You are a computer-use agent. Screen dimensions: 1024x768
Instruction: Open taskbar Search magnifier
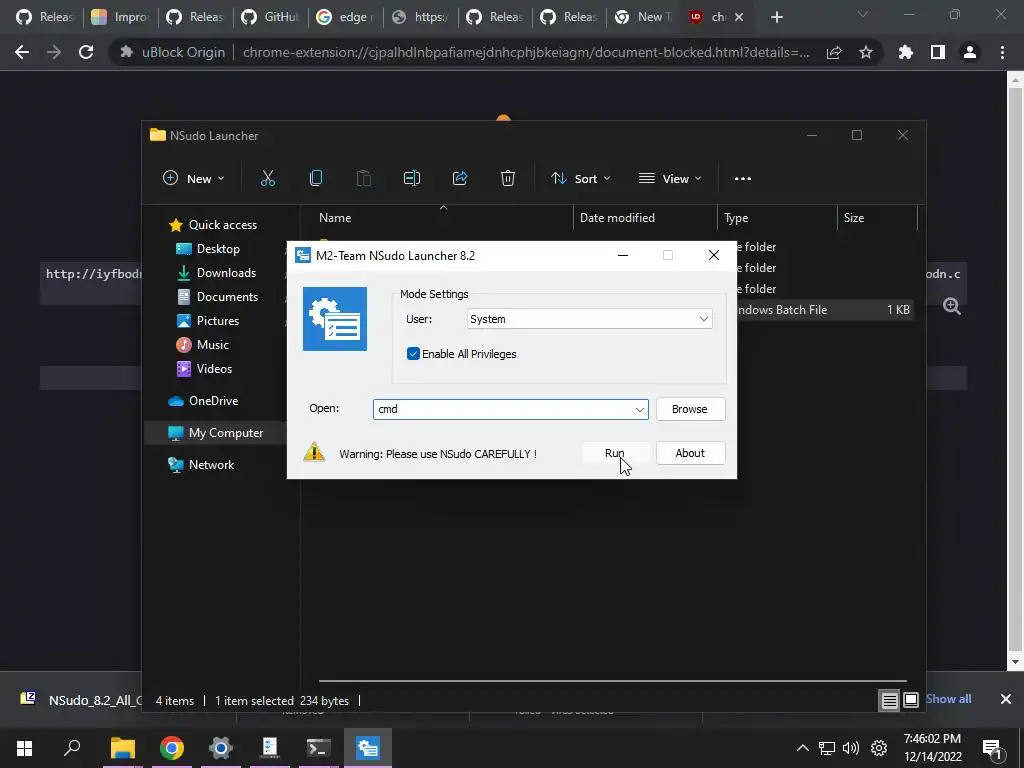point(72,748)
